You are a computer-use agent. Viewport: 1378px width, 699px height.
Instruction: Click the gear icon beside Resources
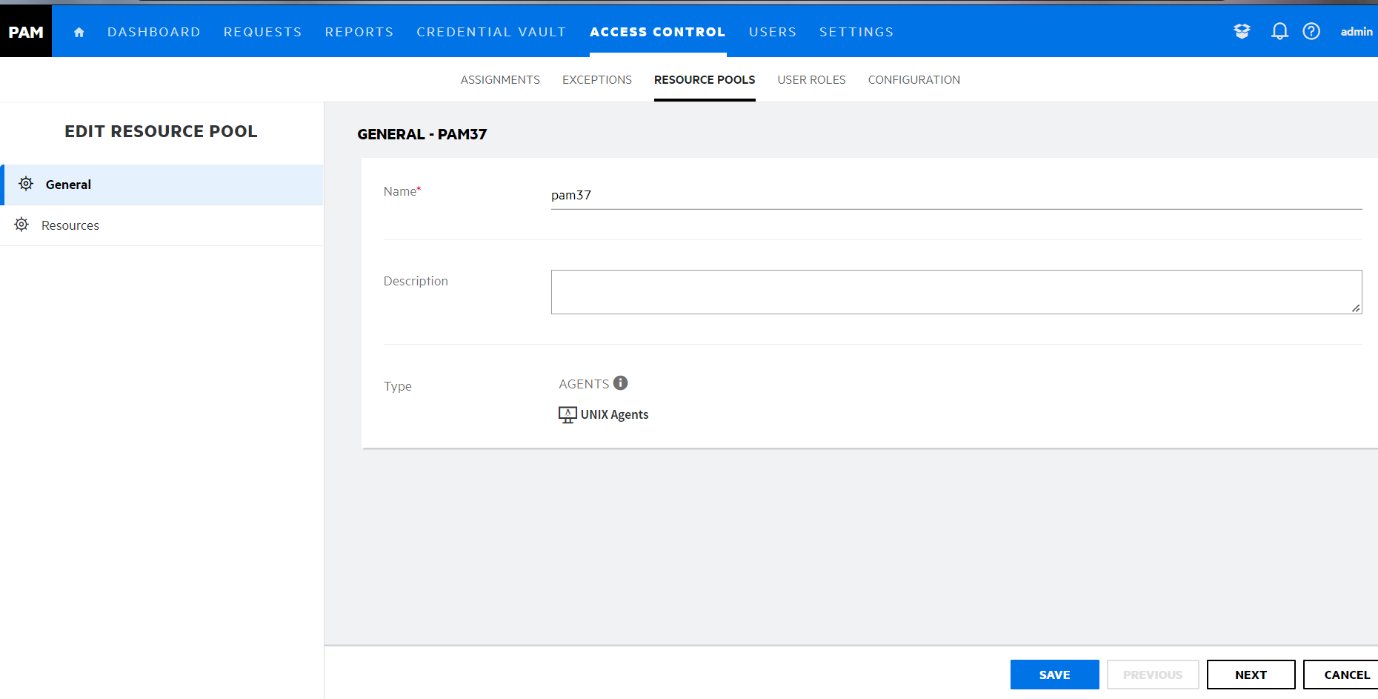(22, 224)
